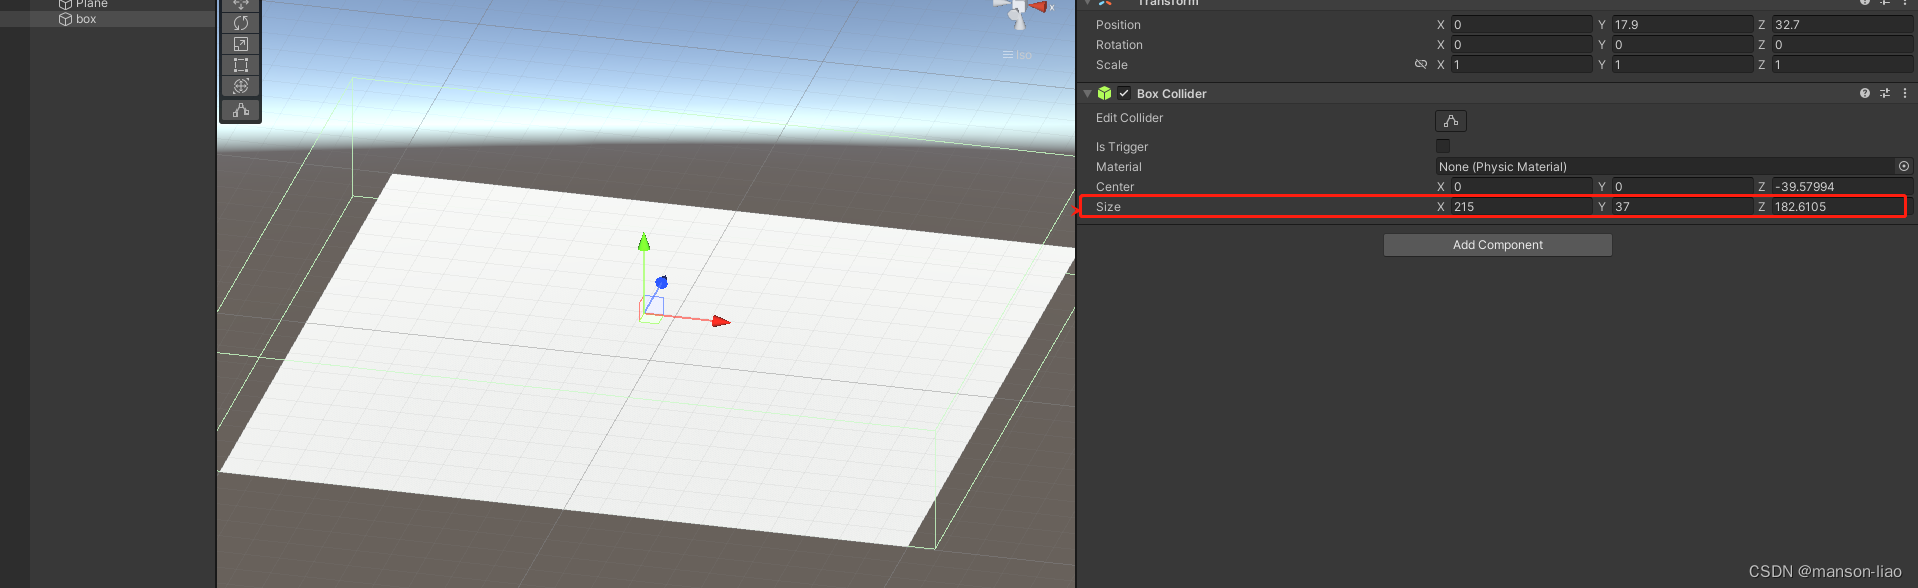Click the Edit Collider label
The height and width of the screenshot is (588, 1918).
(1129, 117)
